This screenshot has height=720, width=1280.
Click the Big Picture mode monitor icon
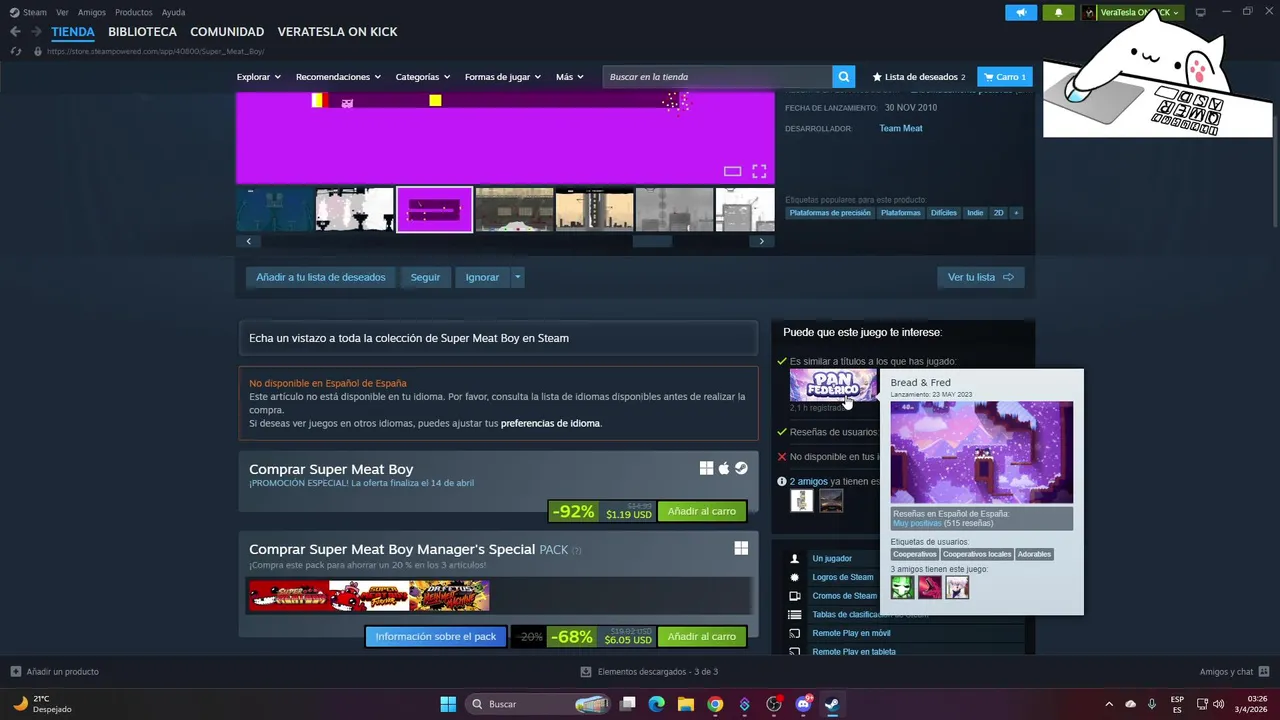coord(1200,12)
